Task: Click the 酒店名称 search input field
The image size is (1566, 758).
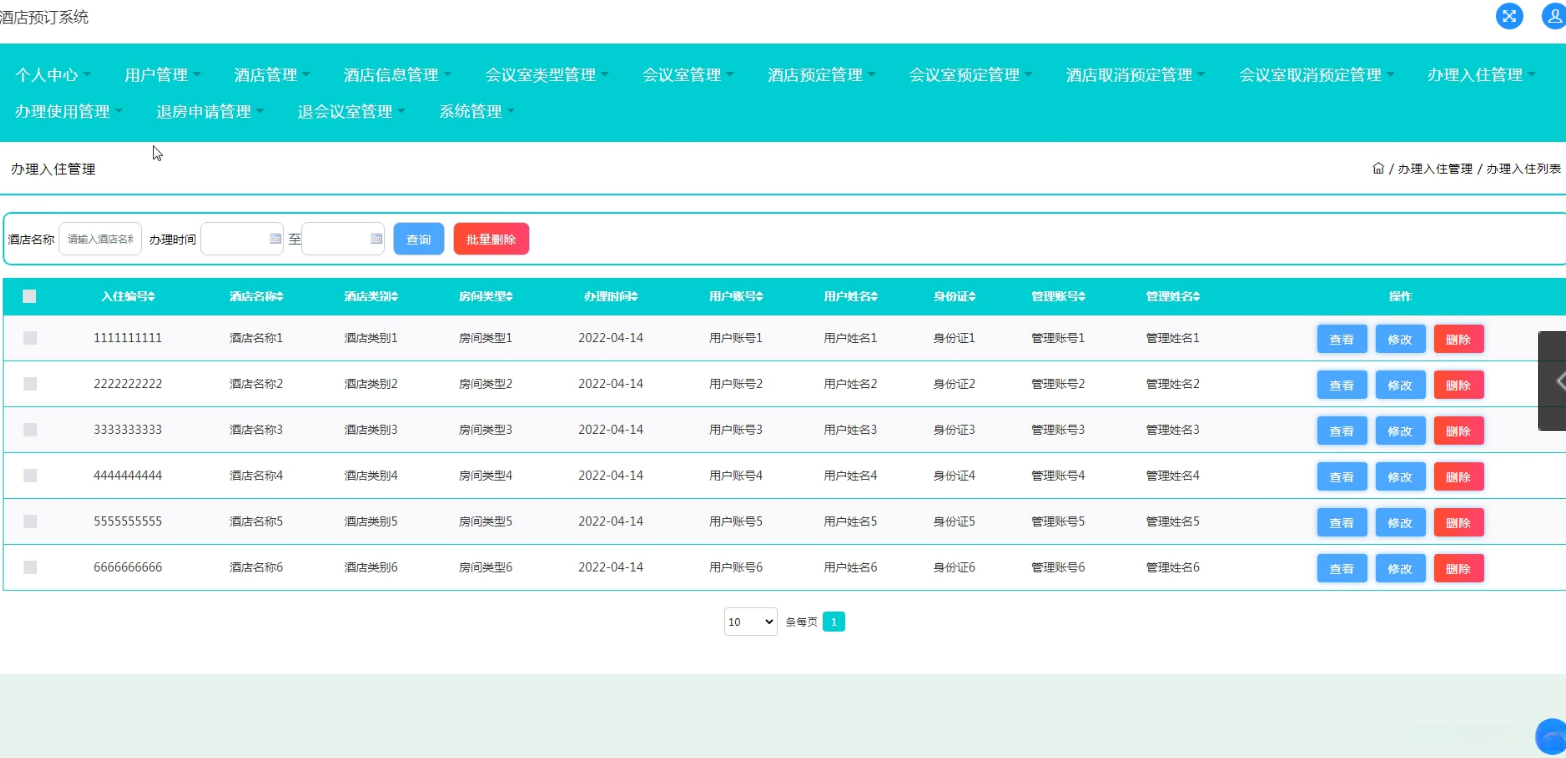Action: (x=100, y=239)
